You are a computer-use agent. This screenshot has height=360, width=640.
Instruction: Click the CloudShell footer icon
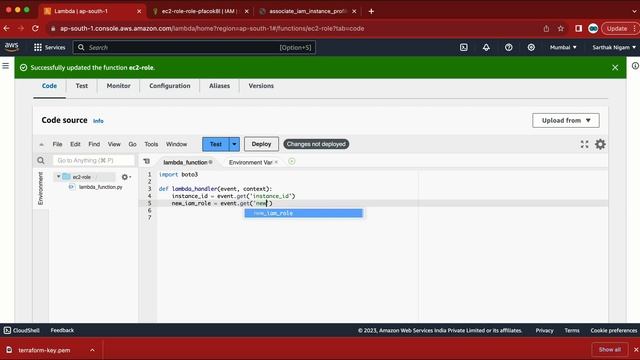point(7,330)
